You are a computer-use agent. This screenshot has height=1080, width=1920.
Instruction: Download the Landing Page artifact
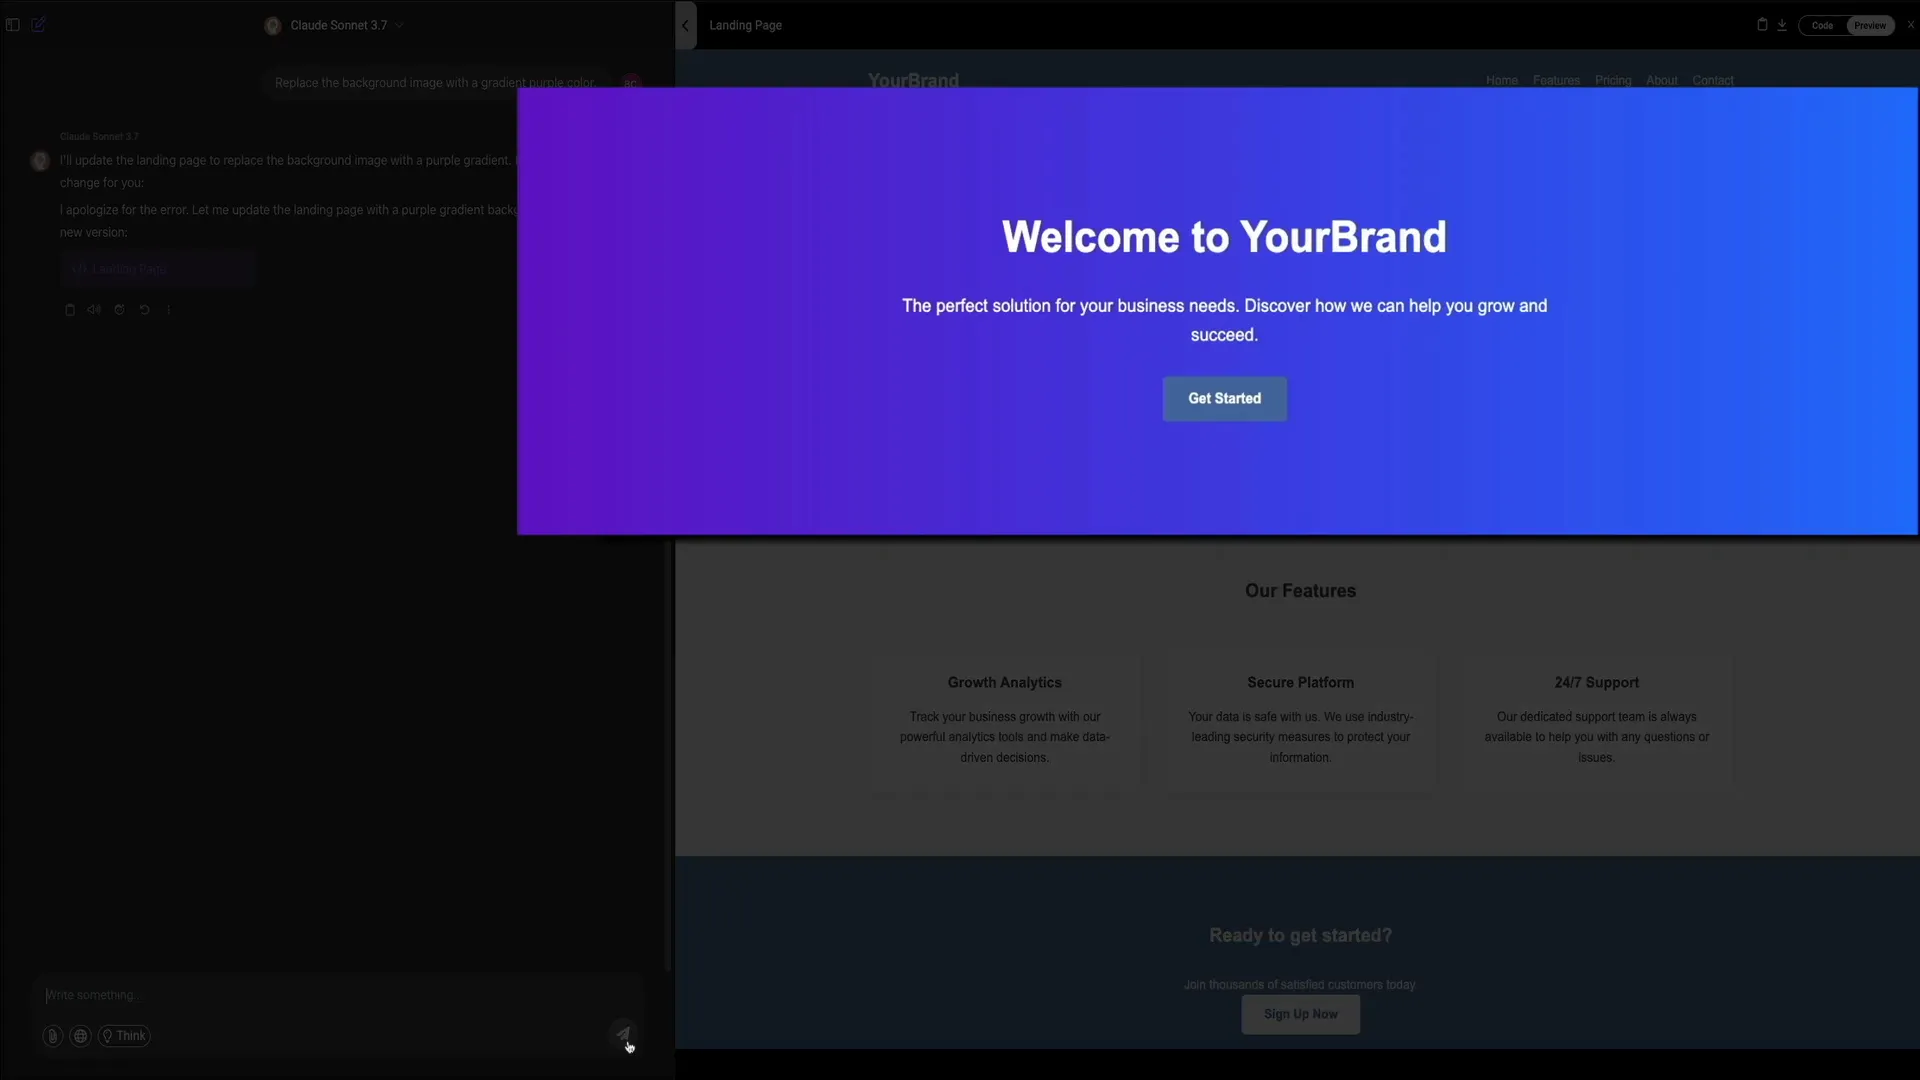point(1782,25)
